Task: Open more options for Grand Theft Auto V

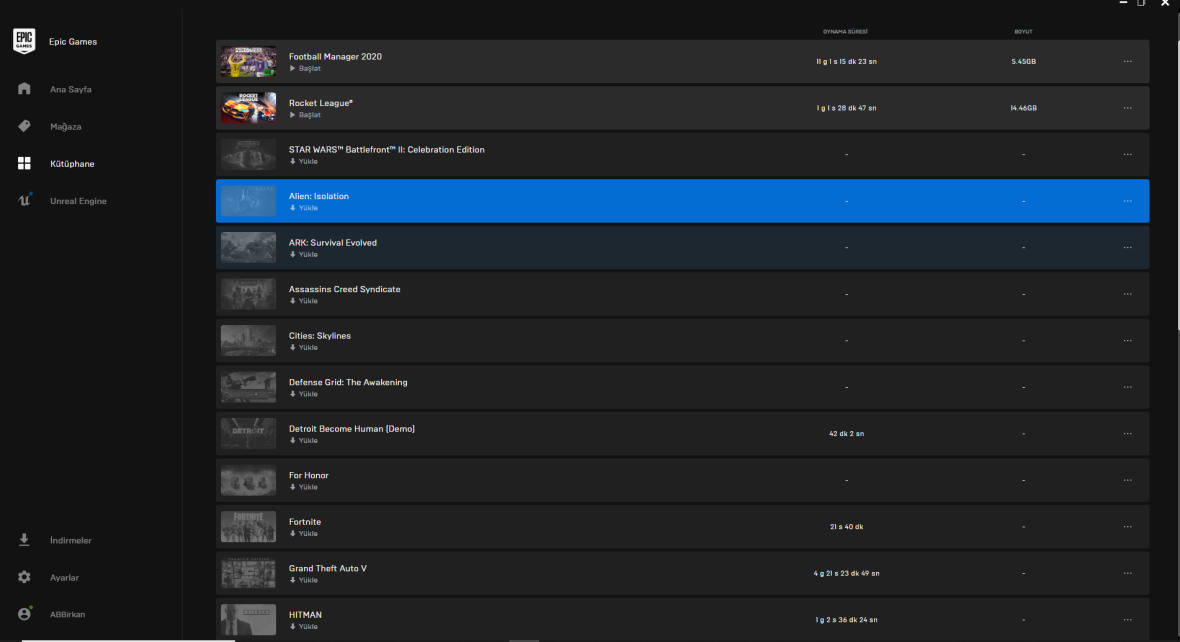Action: point(1127,574)
